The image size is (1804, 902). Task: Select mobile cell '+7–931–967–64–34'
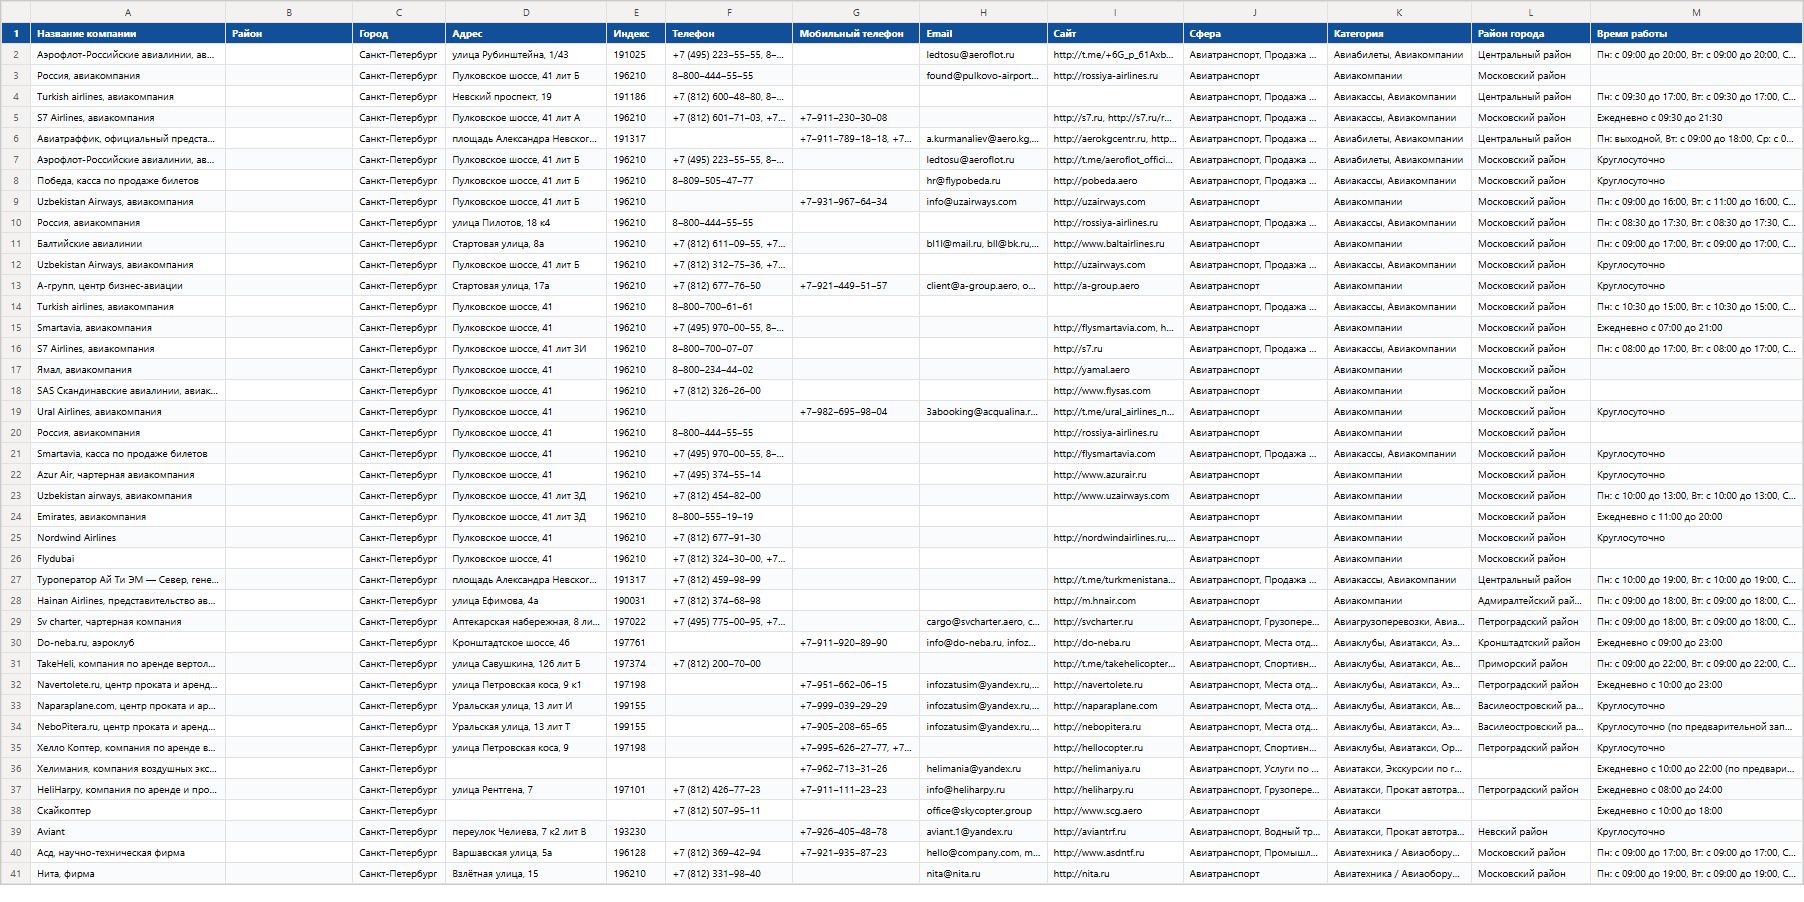(856, 201)
